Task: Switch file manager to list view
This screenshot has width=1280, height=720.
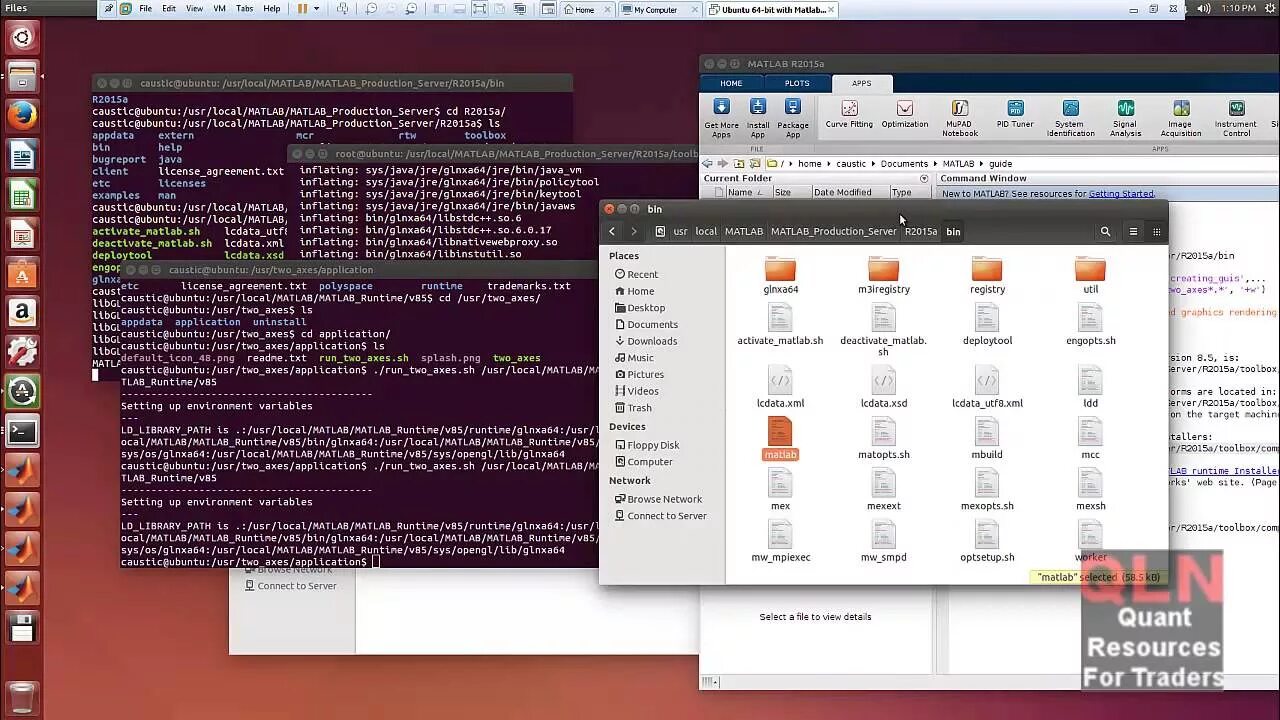Action: tap(1133, 231)
